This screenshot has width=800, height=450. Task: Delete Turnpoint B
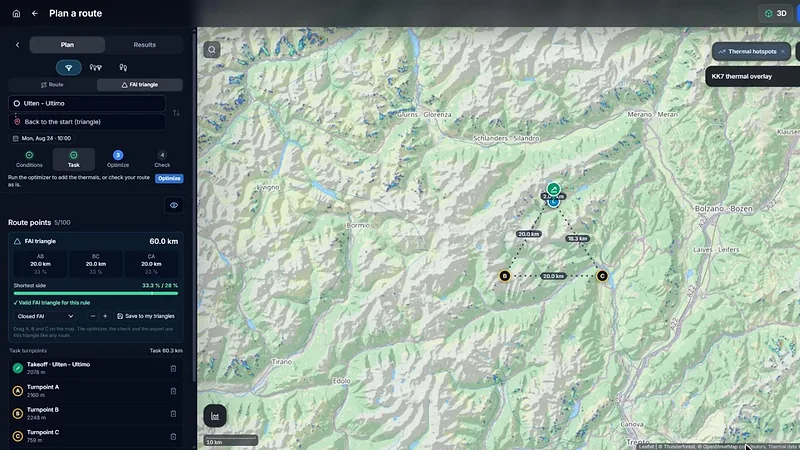[x=173, y=414]
